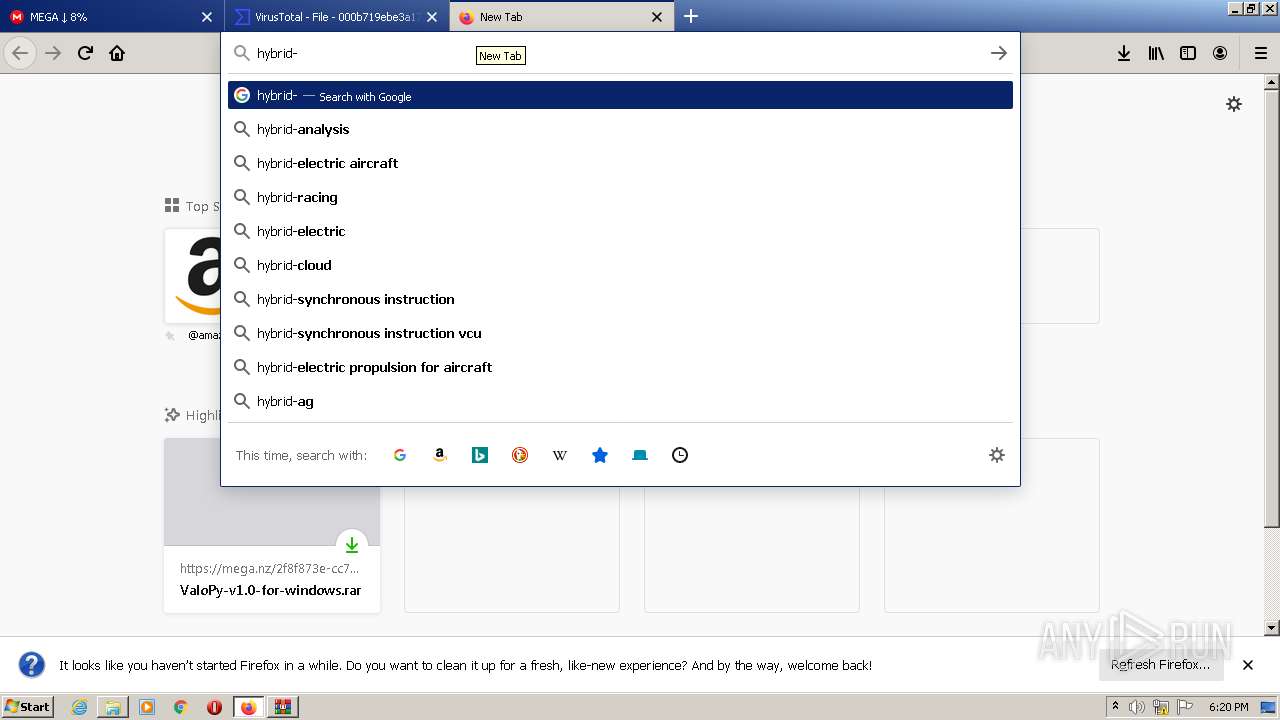This screenshot has height=720, width=1280.
Task: Launch Internet Explorer from taskbar
Action: pos(80,707)
